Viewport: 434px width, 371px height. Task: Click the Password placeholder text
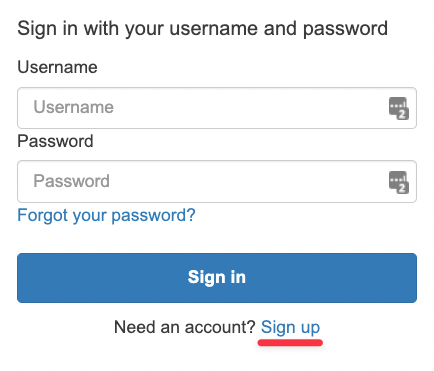(x=71, y=181)
